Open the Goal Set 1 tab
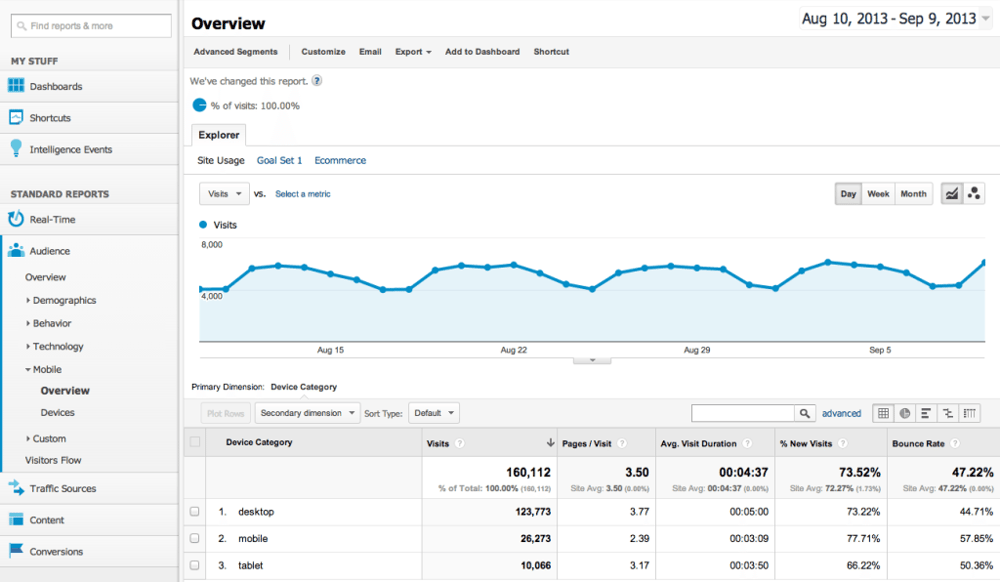1000x582 pixels. [279, 159]
